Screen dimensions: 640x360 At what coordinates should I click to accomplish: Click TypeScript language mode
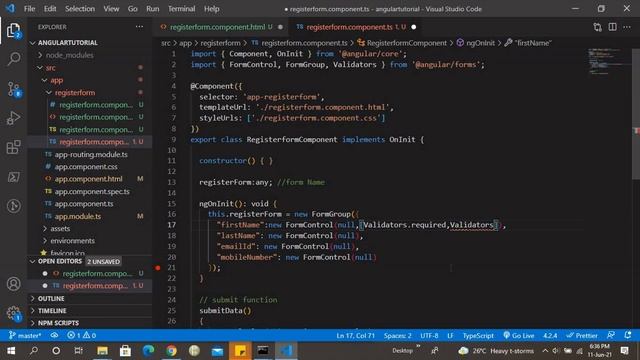478,336
